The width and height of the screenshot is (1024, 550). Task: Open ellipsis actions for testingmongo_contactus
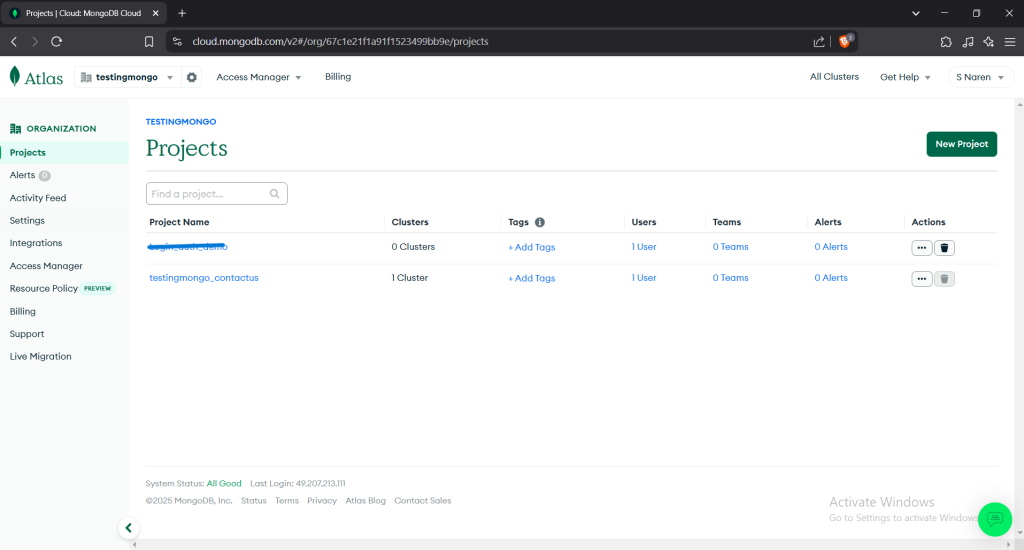pyautogui.click(x=921, y=279)
